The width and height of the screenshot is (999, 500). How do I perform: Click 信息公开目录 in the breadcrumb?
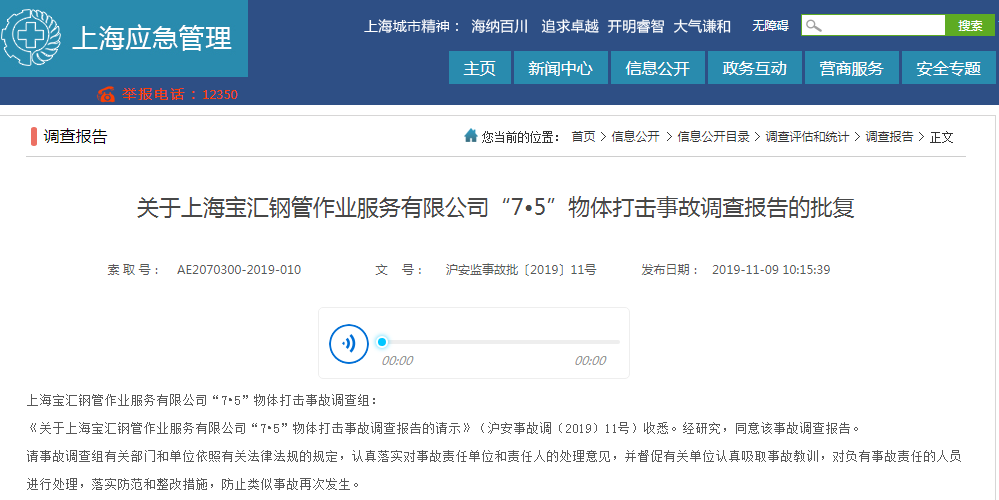713,136
